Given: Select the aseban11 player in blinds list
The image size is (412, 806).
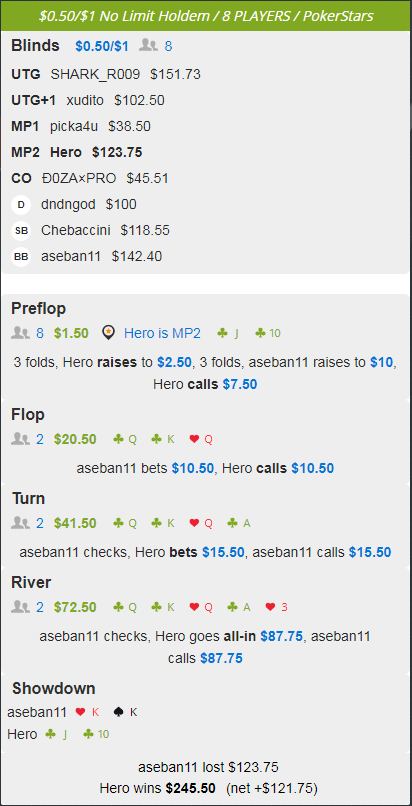Looking at the screenshot, I should click(71, 256).
